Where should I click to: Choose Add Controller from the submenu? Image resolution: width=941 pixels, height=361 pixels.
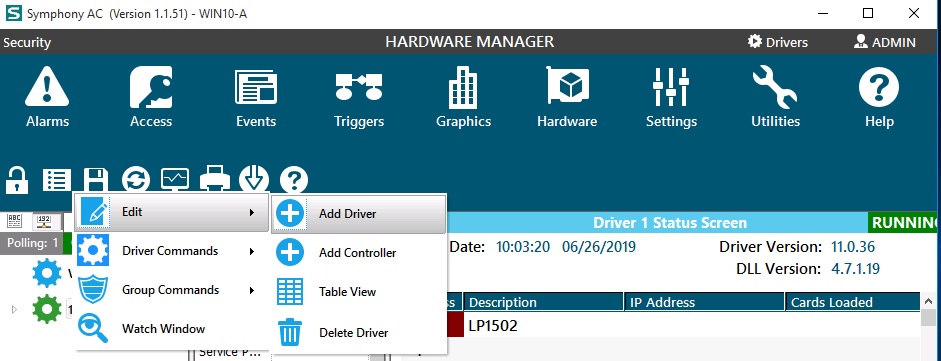click(x=358, y=252)
